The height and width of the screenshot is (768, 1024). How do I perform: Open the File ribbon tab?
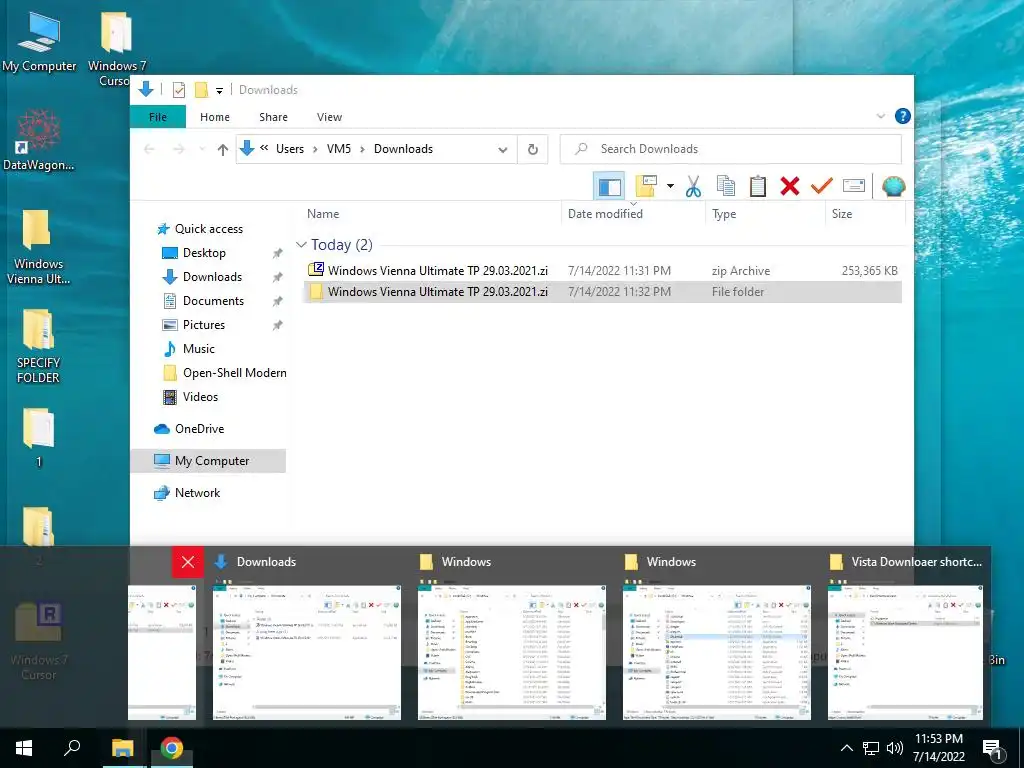click(x=158, y=117)
